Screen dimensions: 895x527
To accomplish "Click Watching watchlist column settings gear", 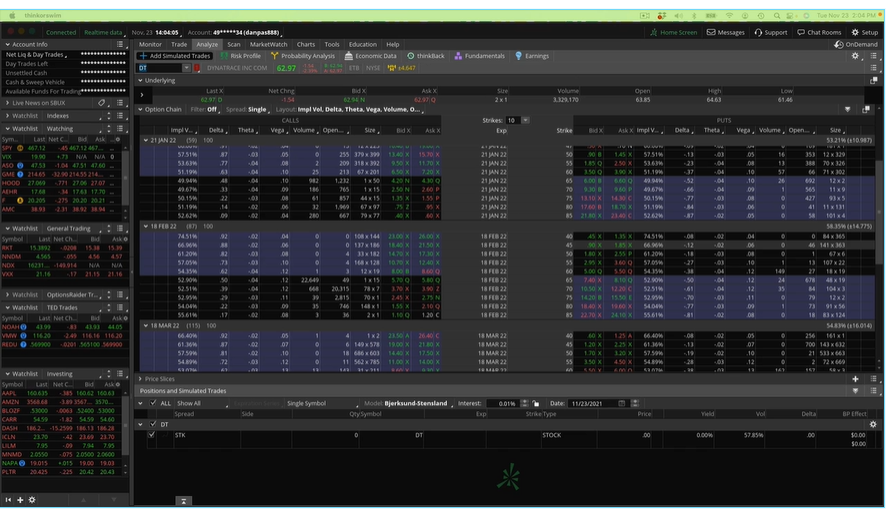I will (x=118, y=139).
